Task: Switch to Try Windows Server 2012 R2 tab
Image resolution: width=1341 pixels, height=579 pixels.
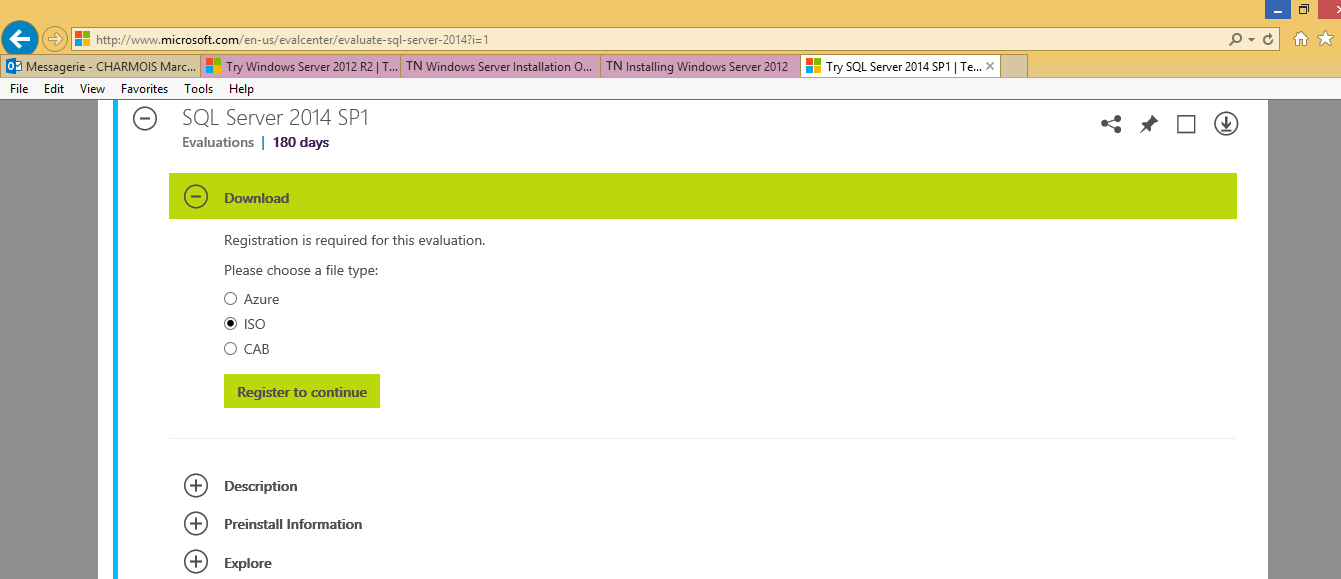Action: coord(301,67)
